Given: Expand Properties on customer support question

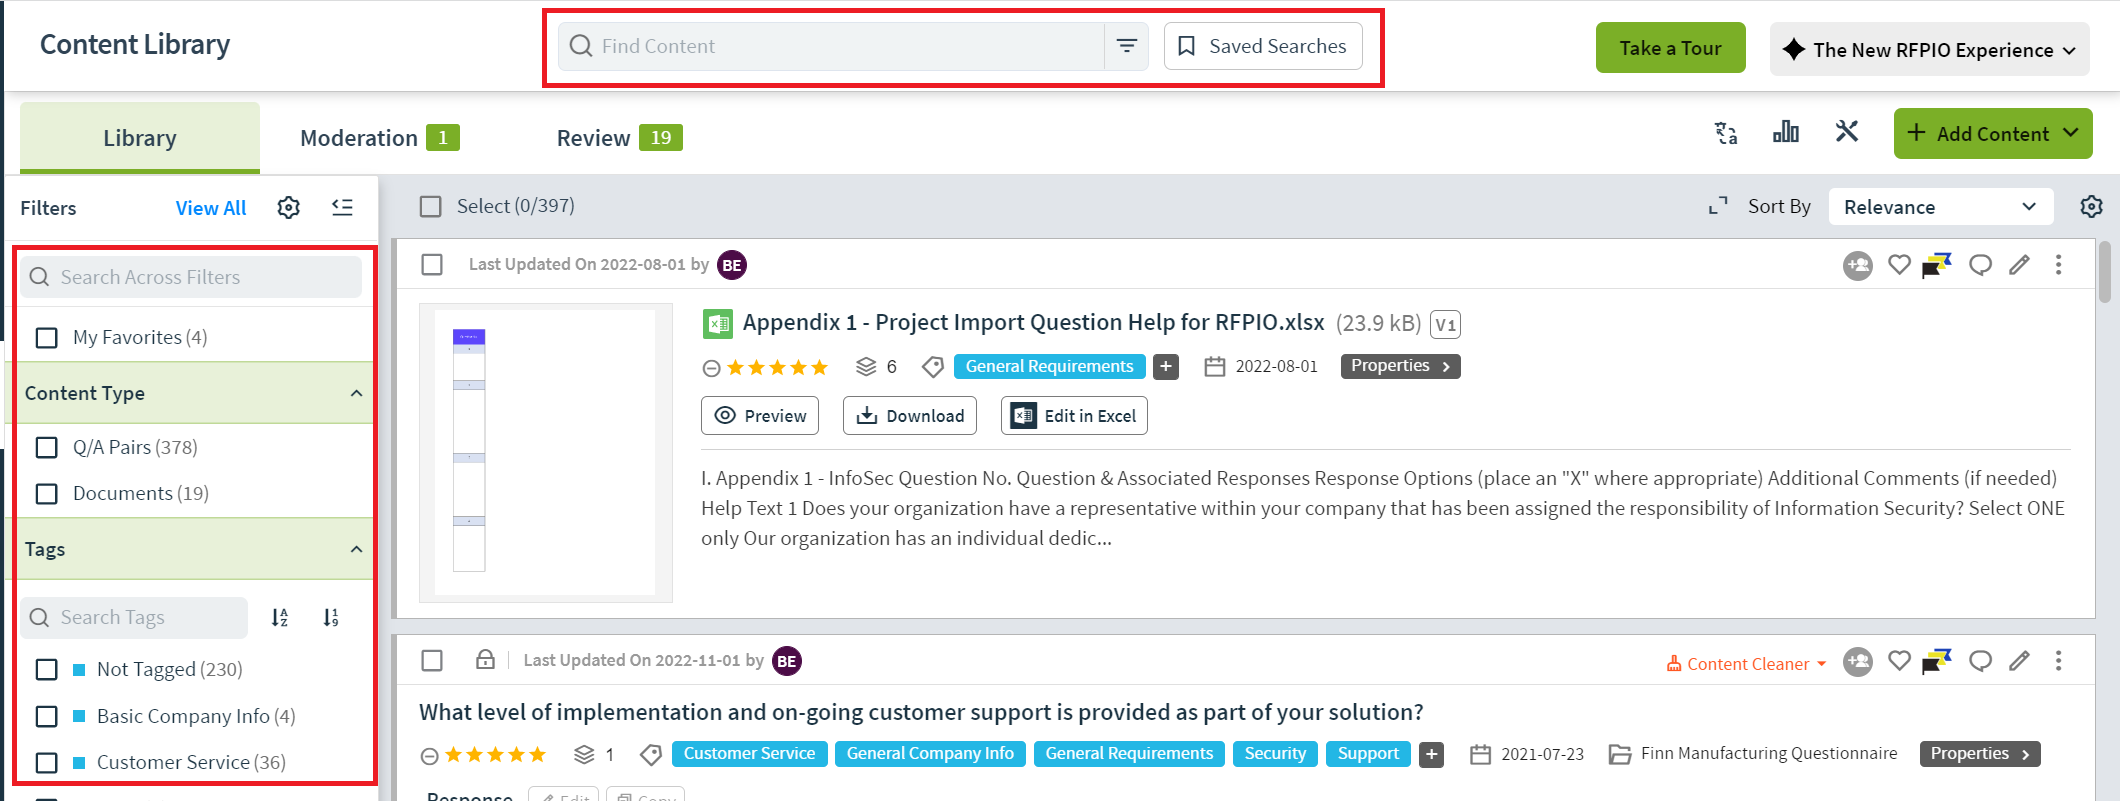Looking at the screenshot, I should 1979,754.
